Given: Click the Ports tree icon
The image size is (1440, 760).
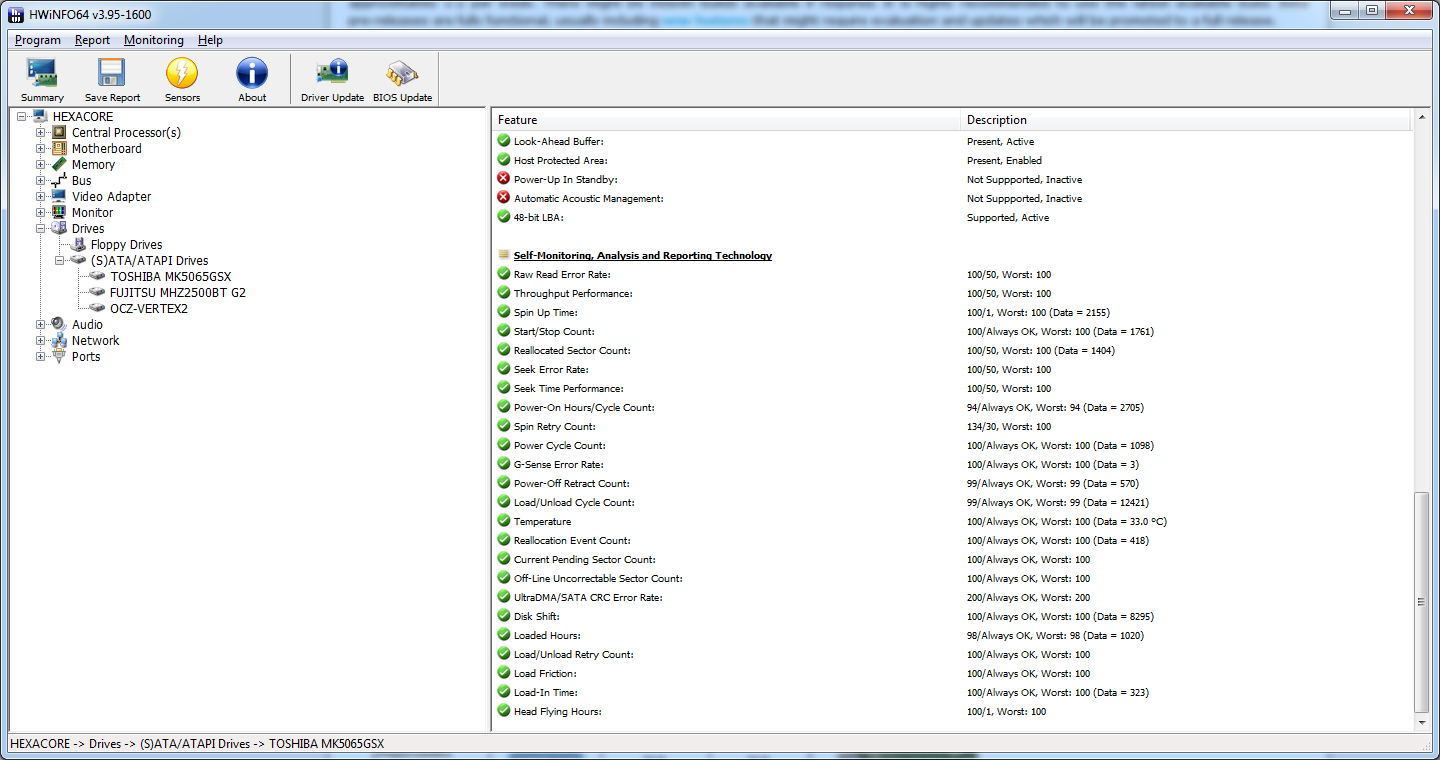Looking at the screenshot, I should pos(59,356).
